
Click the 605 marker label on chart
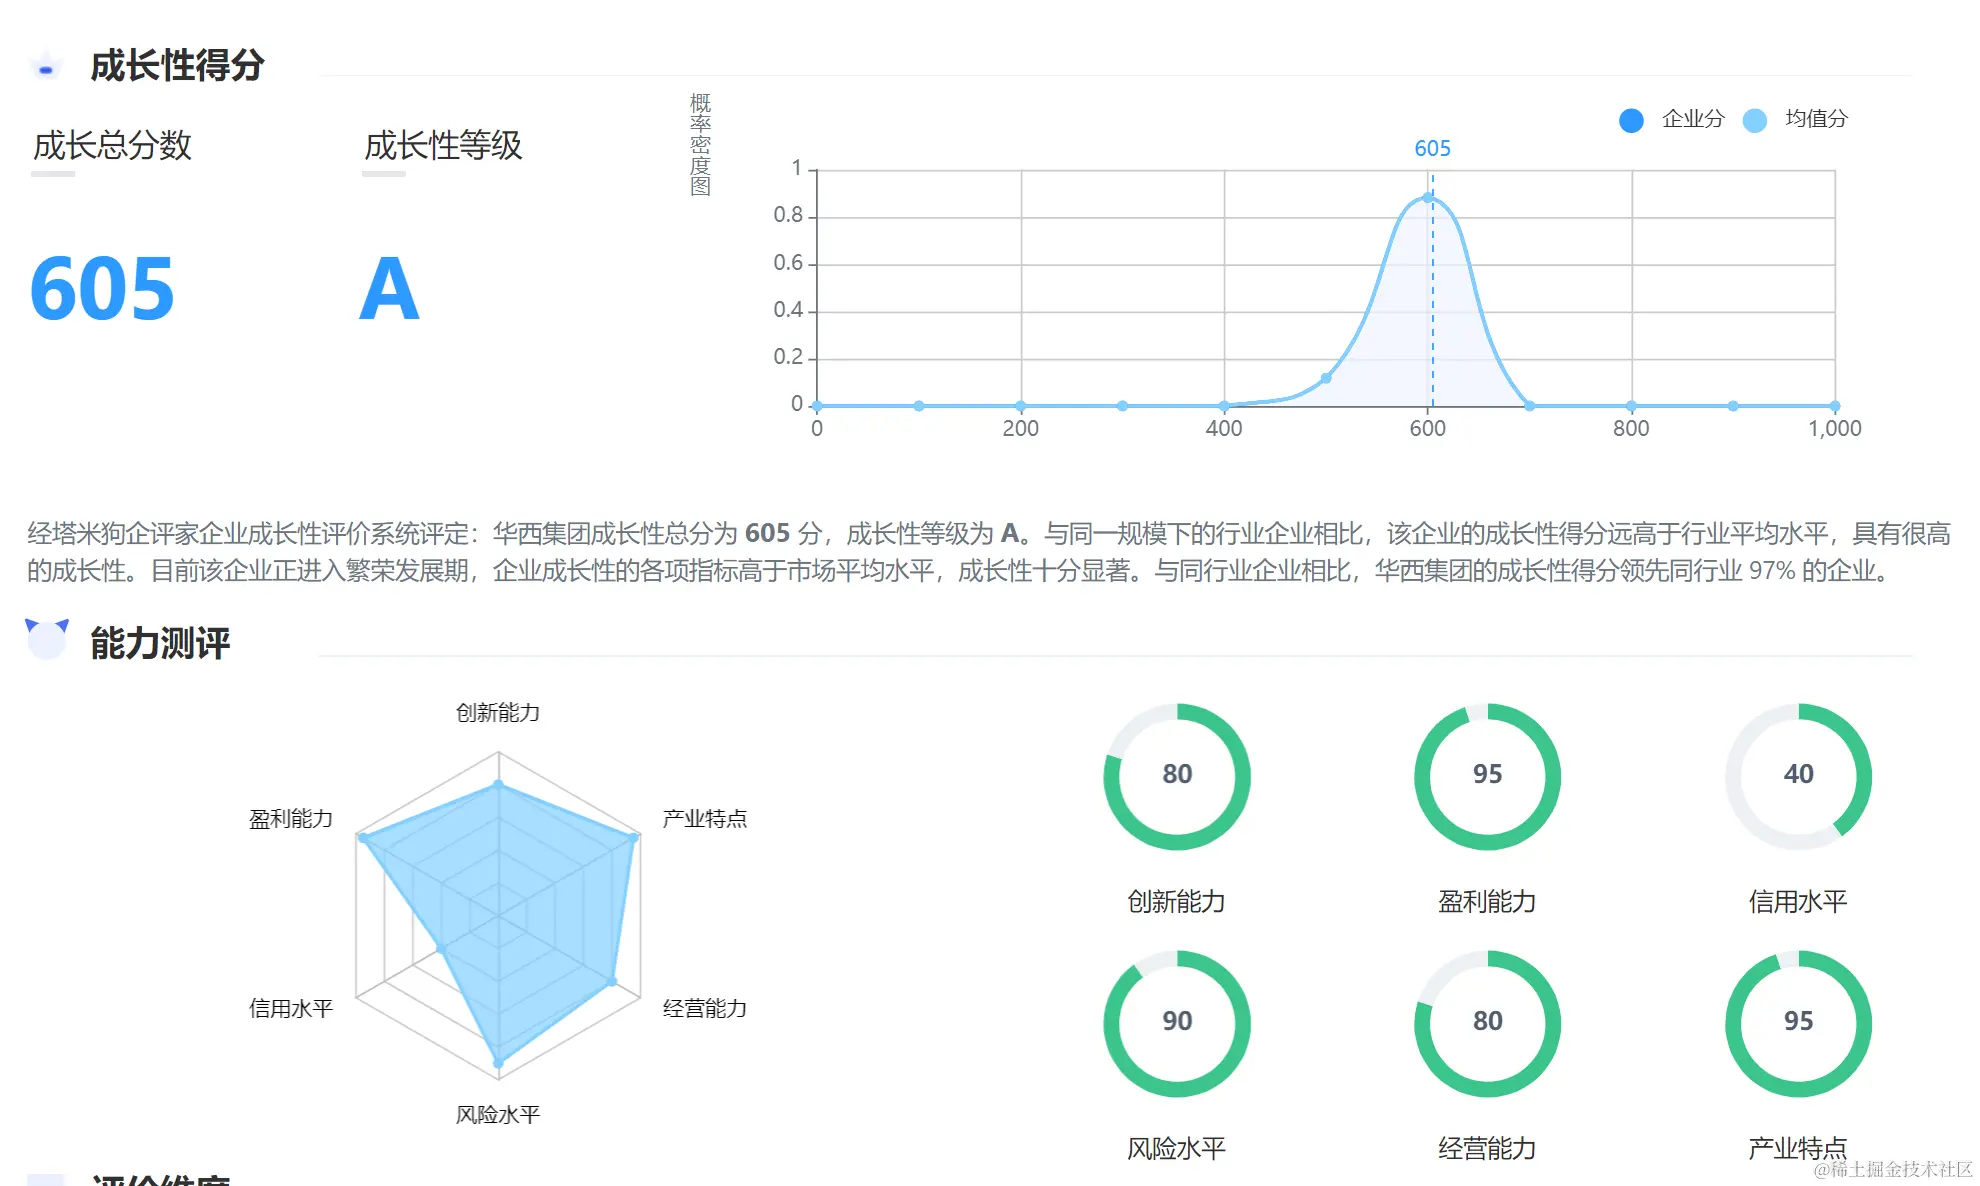pyautogui.click(x=1432, y=149)
